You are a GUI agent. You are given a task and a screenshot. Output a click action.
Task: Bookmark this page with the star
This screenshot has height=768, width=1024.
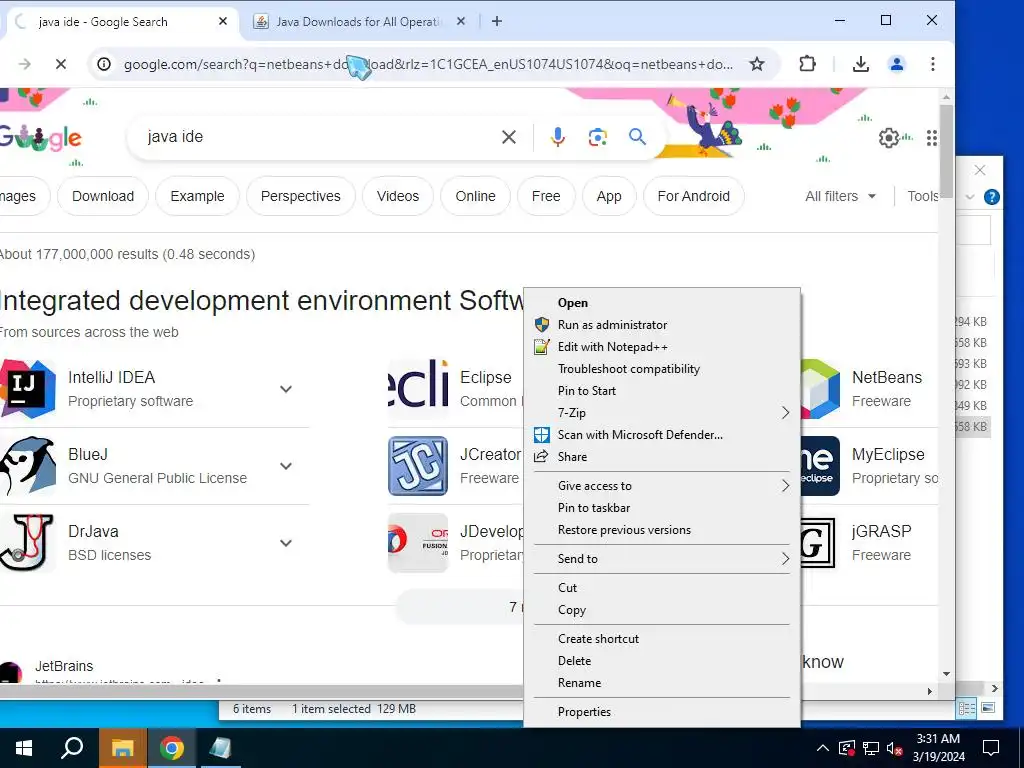tap(757, 64)
